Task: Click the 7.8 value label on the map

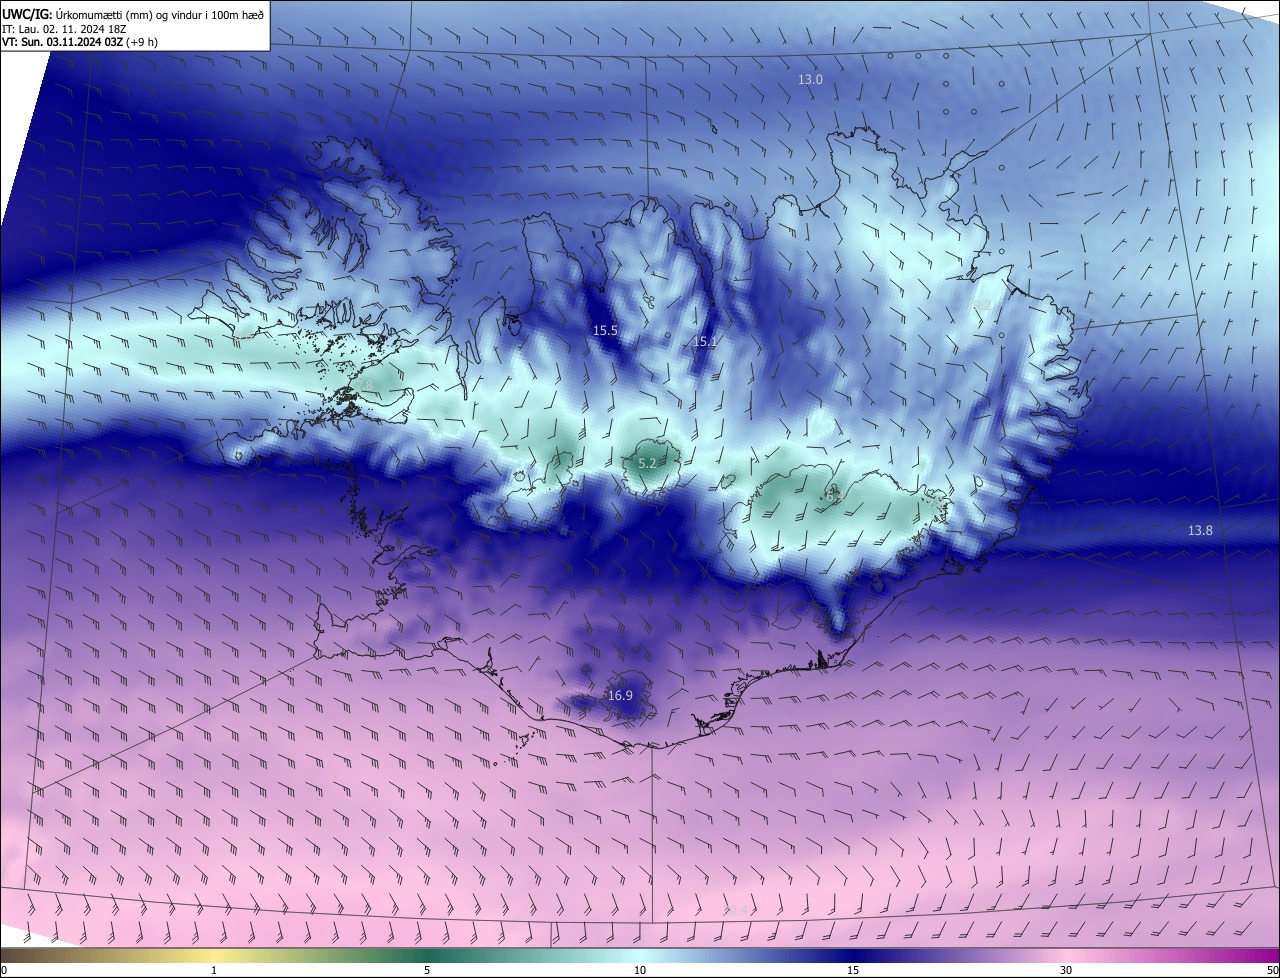Action: click(x=365, y=385)
